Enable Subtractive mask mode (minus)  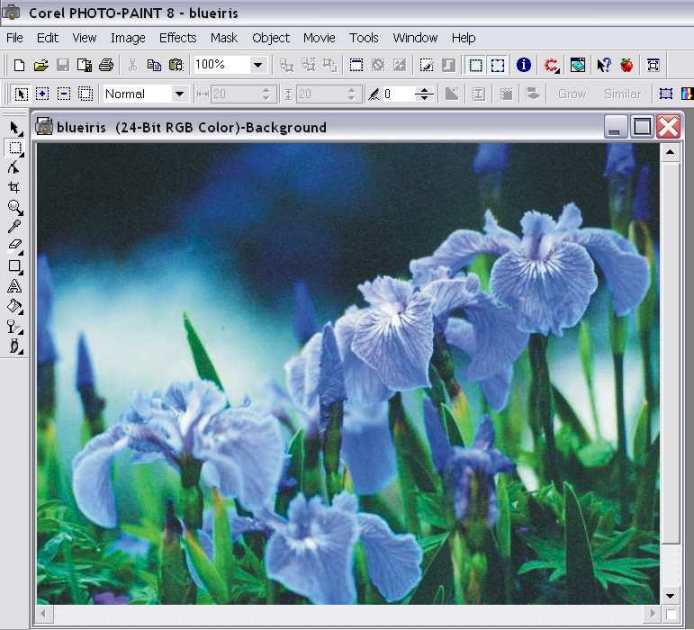(x=64, y=94)
